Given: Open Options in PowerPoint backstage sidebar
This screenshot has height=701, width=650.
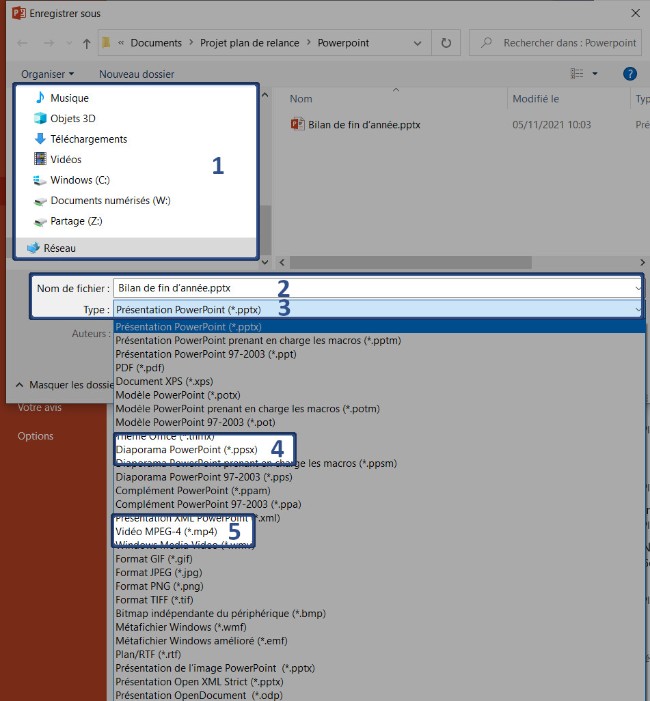Looking at the screenshot, I should 35,436.
